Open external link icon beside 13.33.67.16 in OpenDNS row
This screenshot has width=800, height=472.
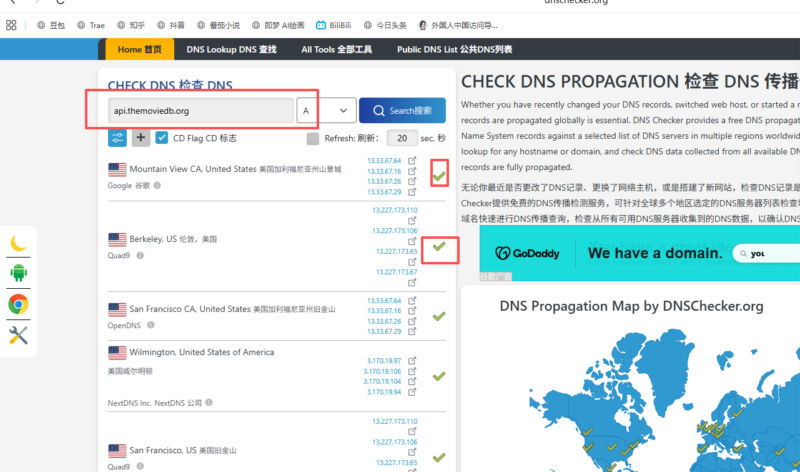[412, 310]
